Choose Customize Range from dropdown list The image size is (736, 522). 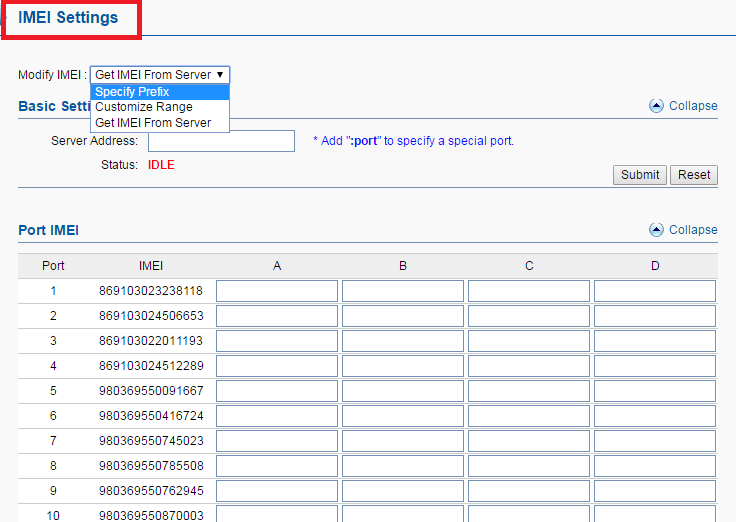pyautogui.click(x=160, y=107)
